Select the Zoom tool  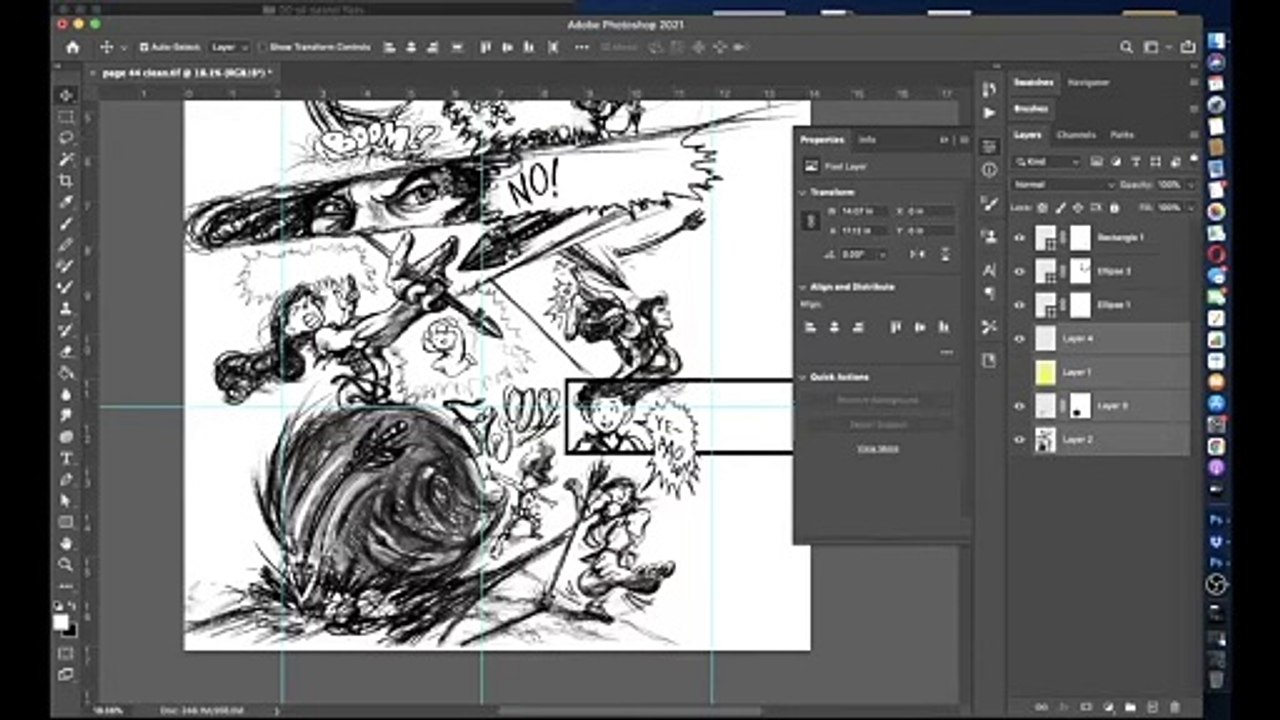[66, 564]
